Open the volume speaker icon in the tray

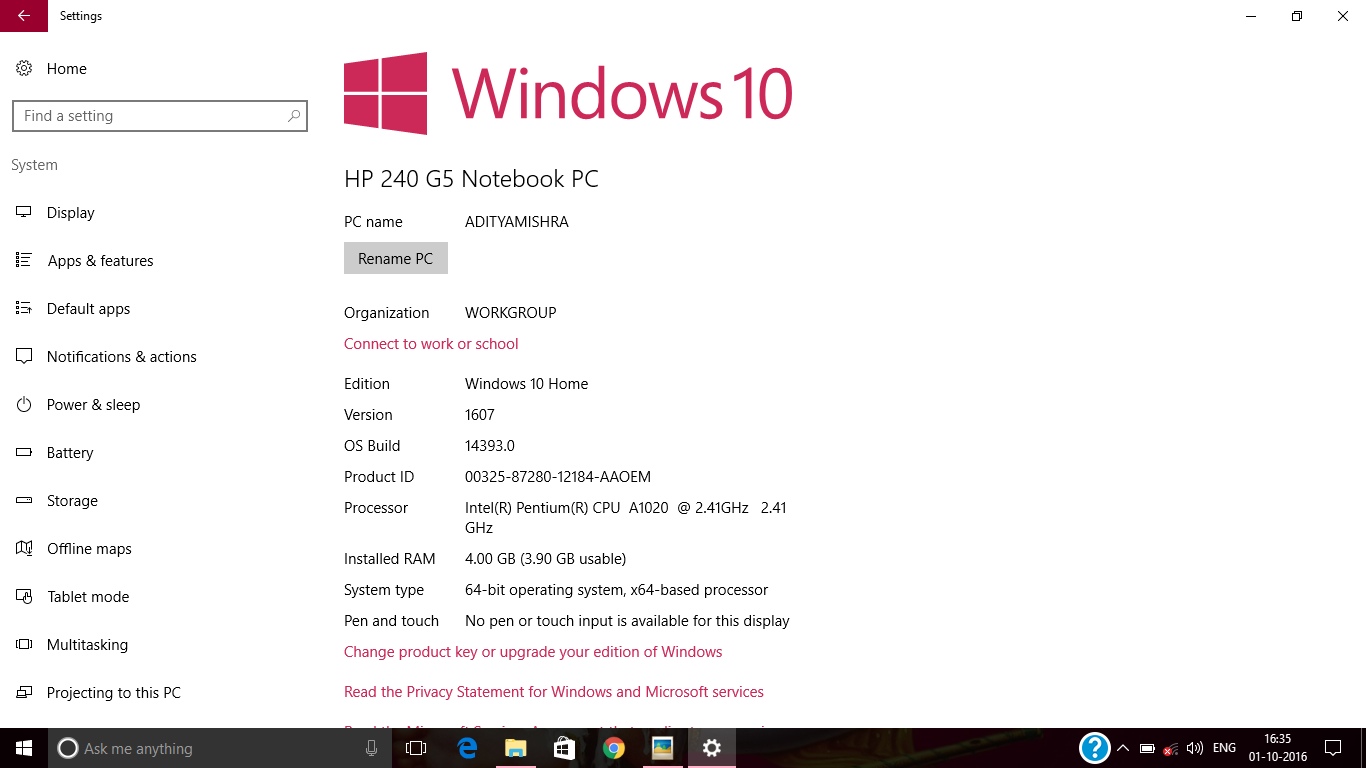pyautogui.click(x=1194, y=747)
